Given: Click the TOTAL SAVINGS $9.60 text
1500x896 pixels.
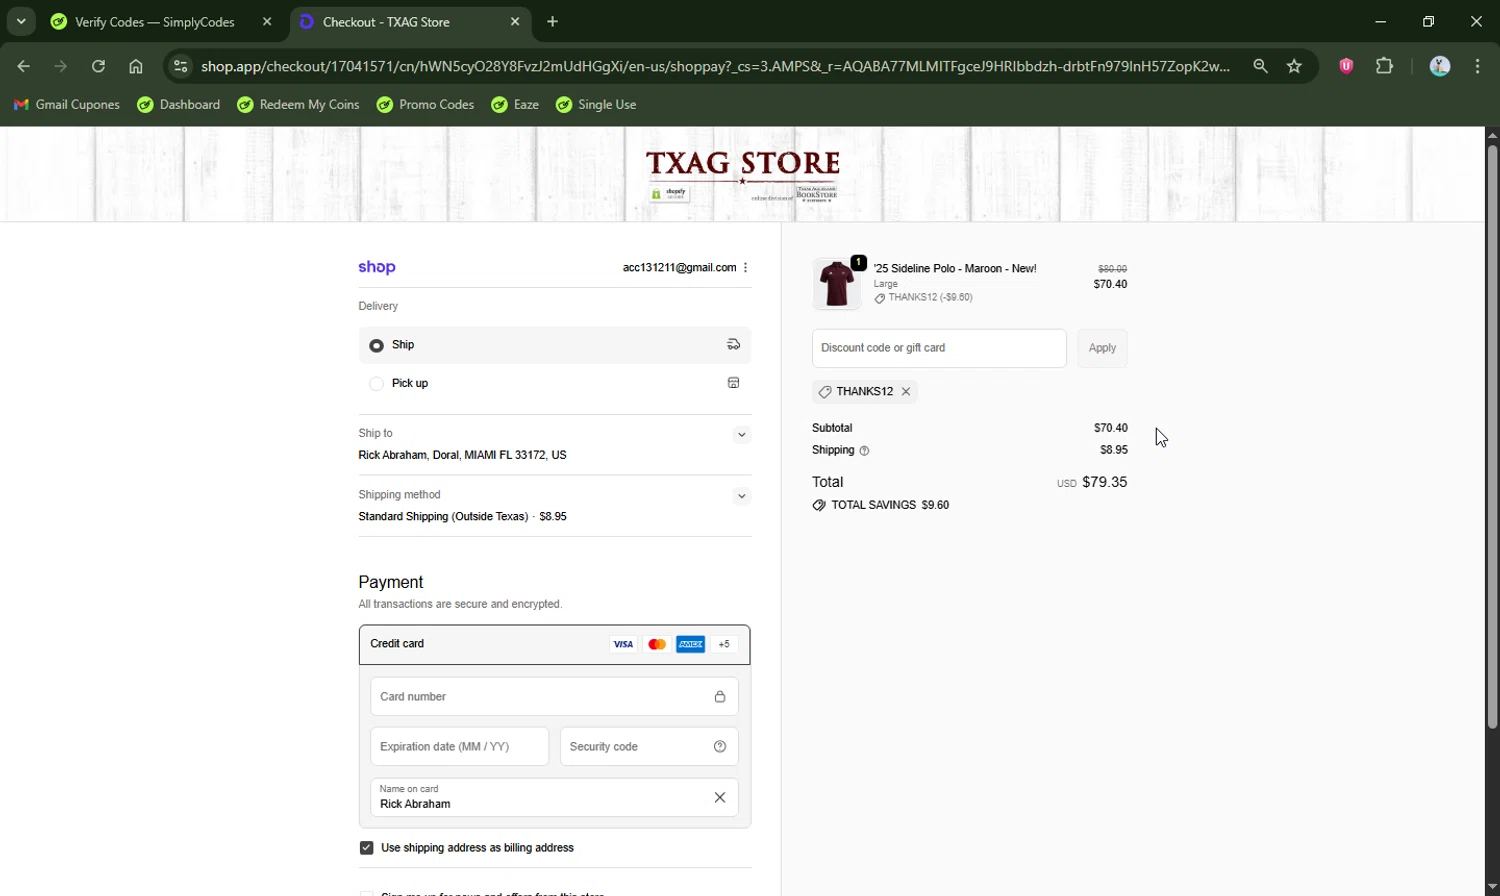Looking at the screenshot, I should [890, 505].
